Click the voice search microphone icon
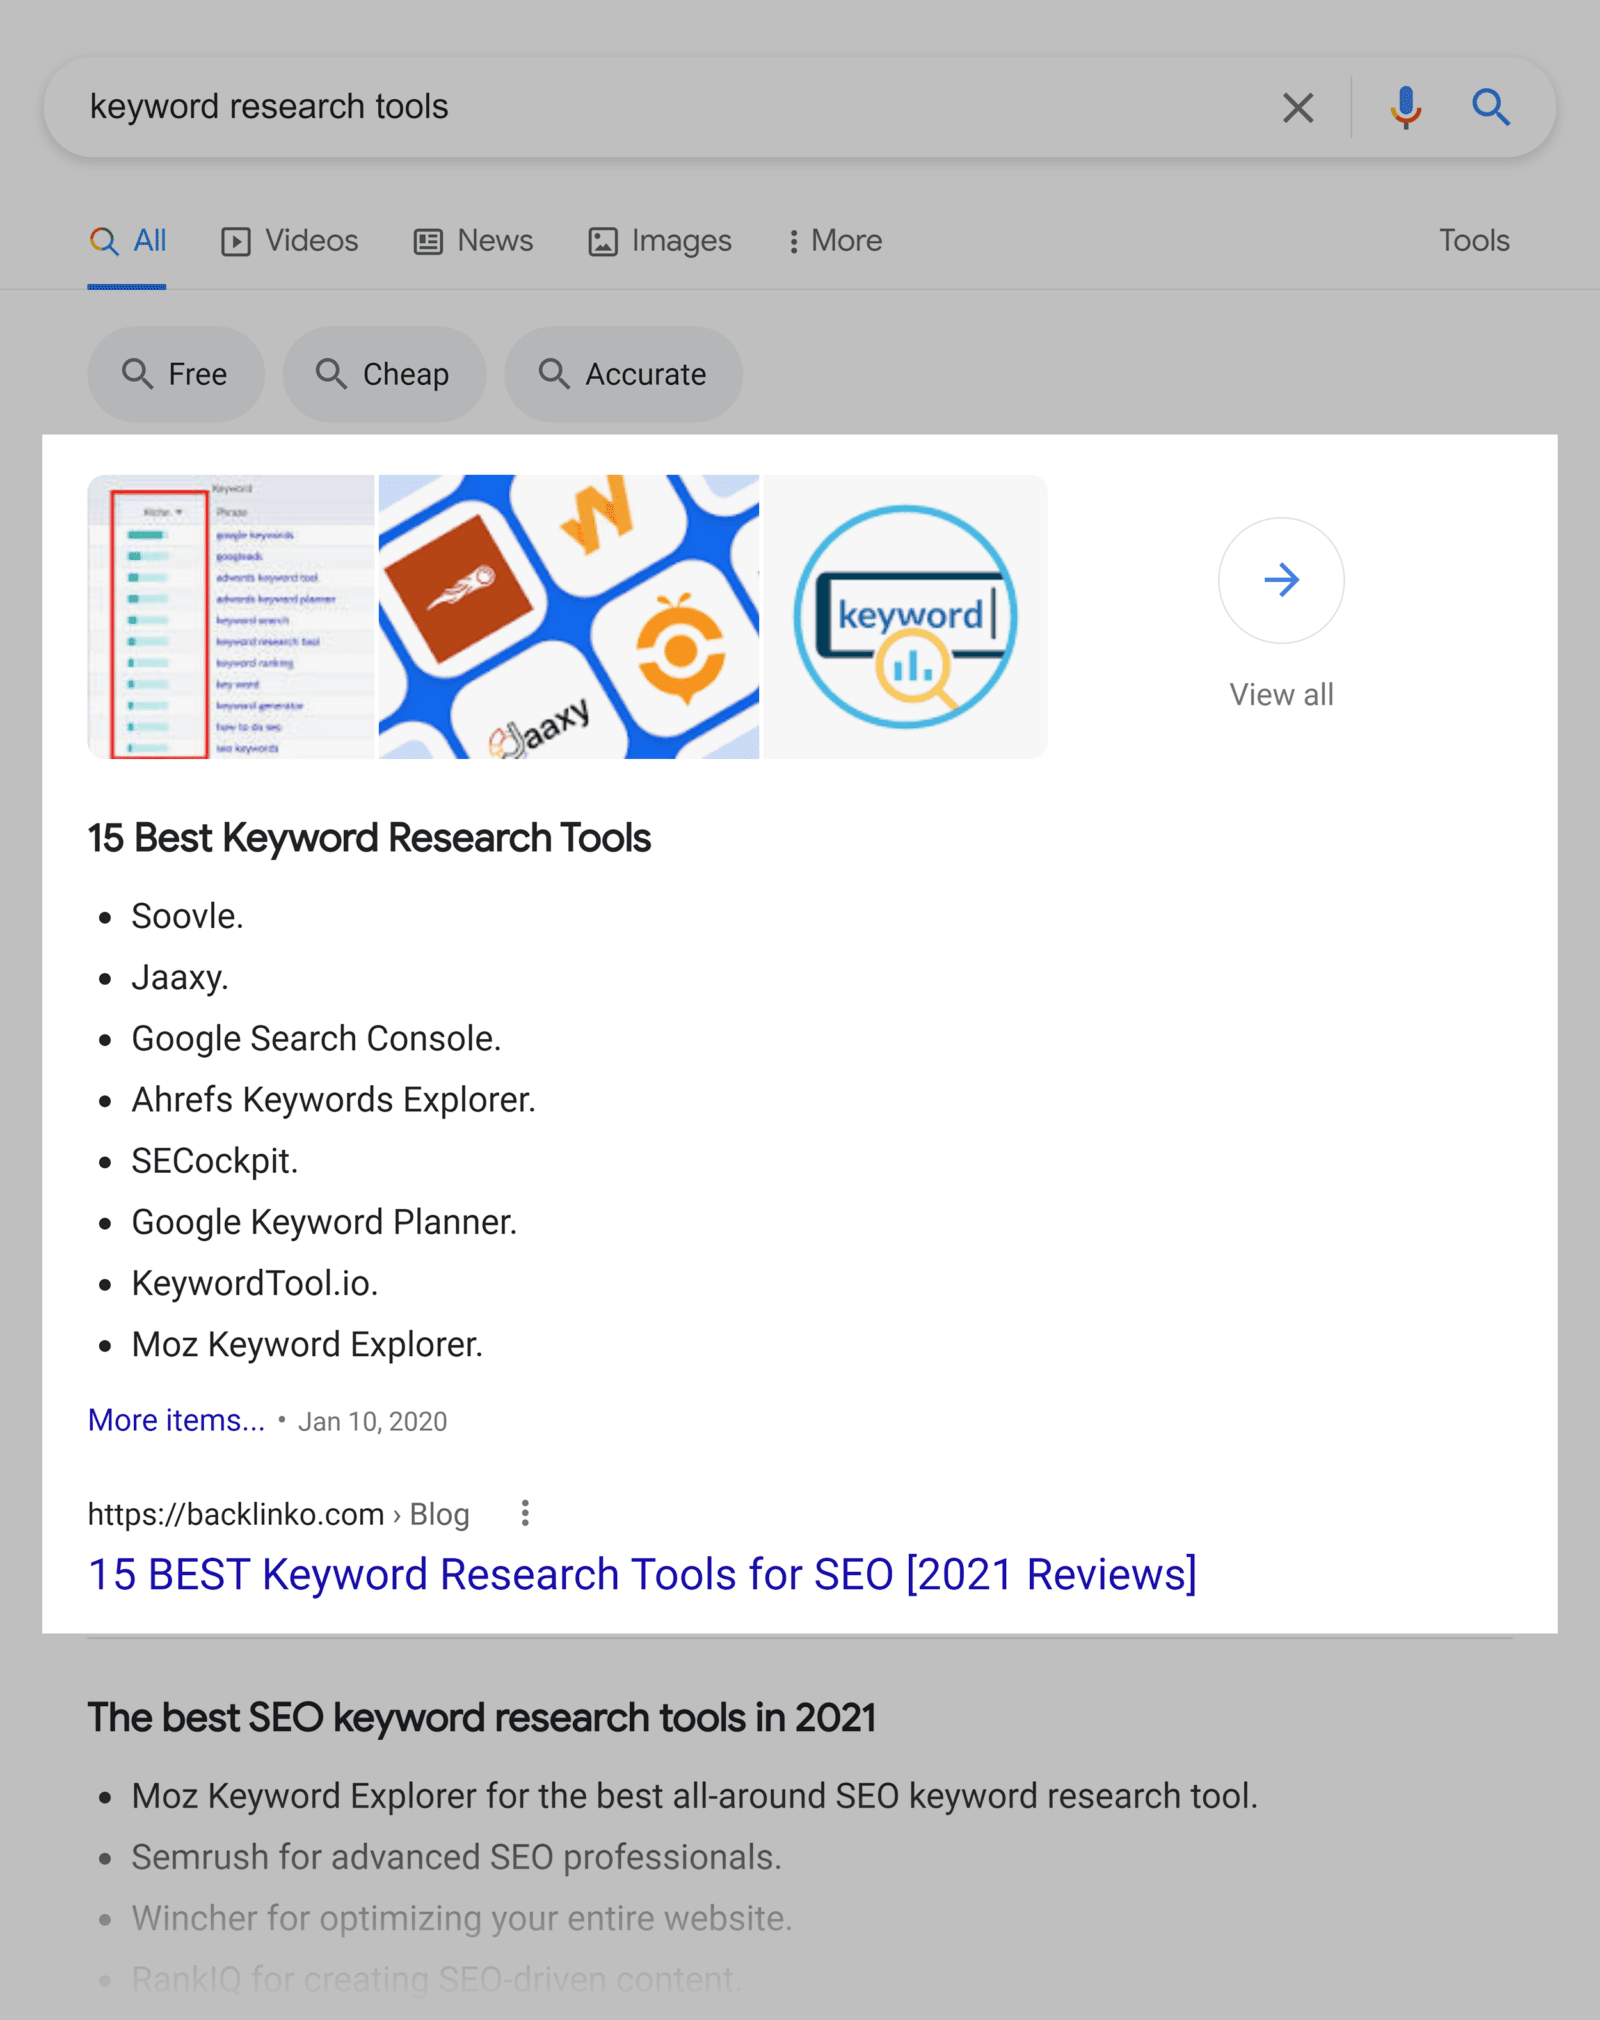This screenshot has height=2020, width=1600. click(x=1404, y=106)
